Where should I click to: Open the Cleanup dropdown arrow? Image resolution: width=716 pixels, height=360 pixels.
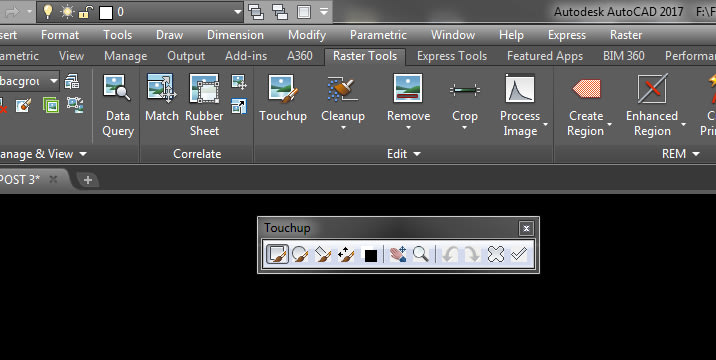(x=343, y=128)
